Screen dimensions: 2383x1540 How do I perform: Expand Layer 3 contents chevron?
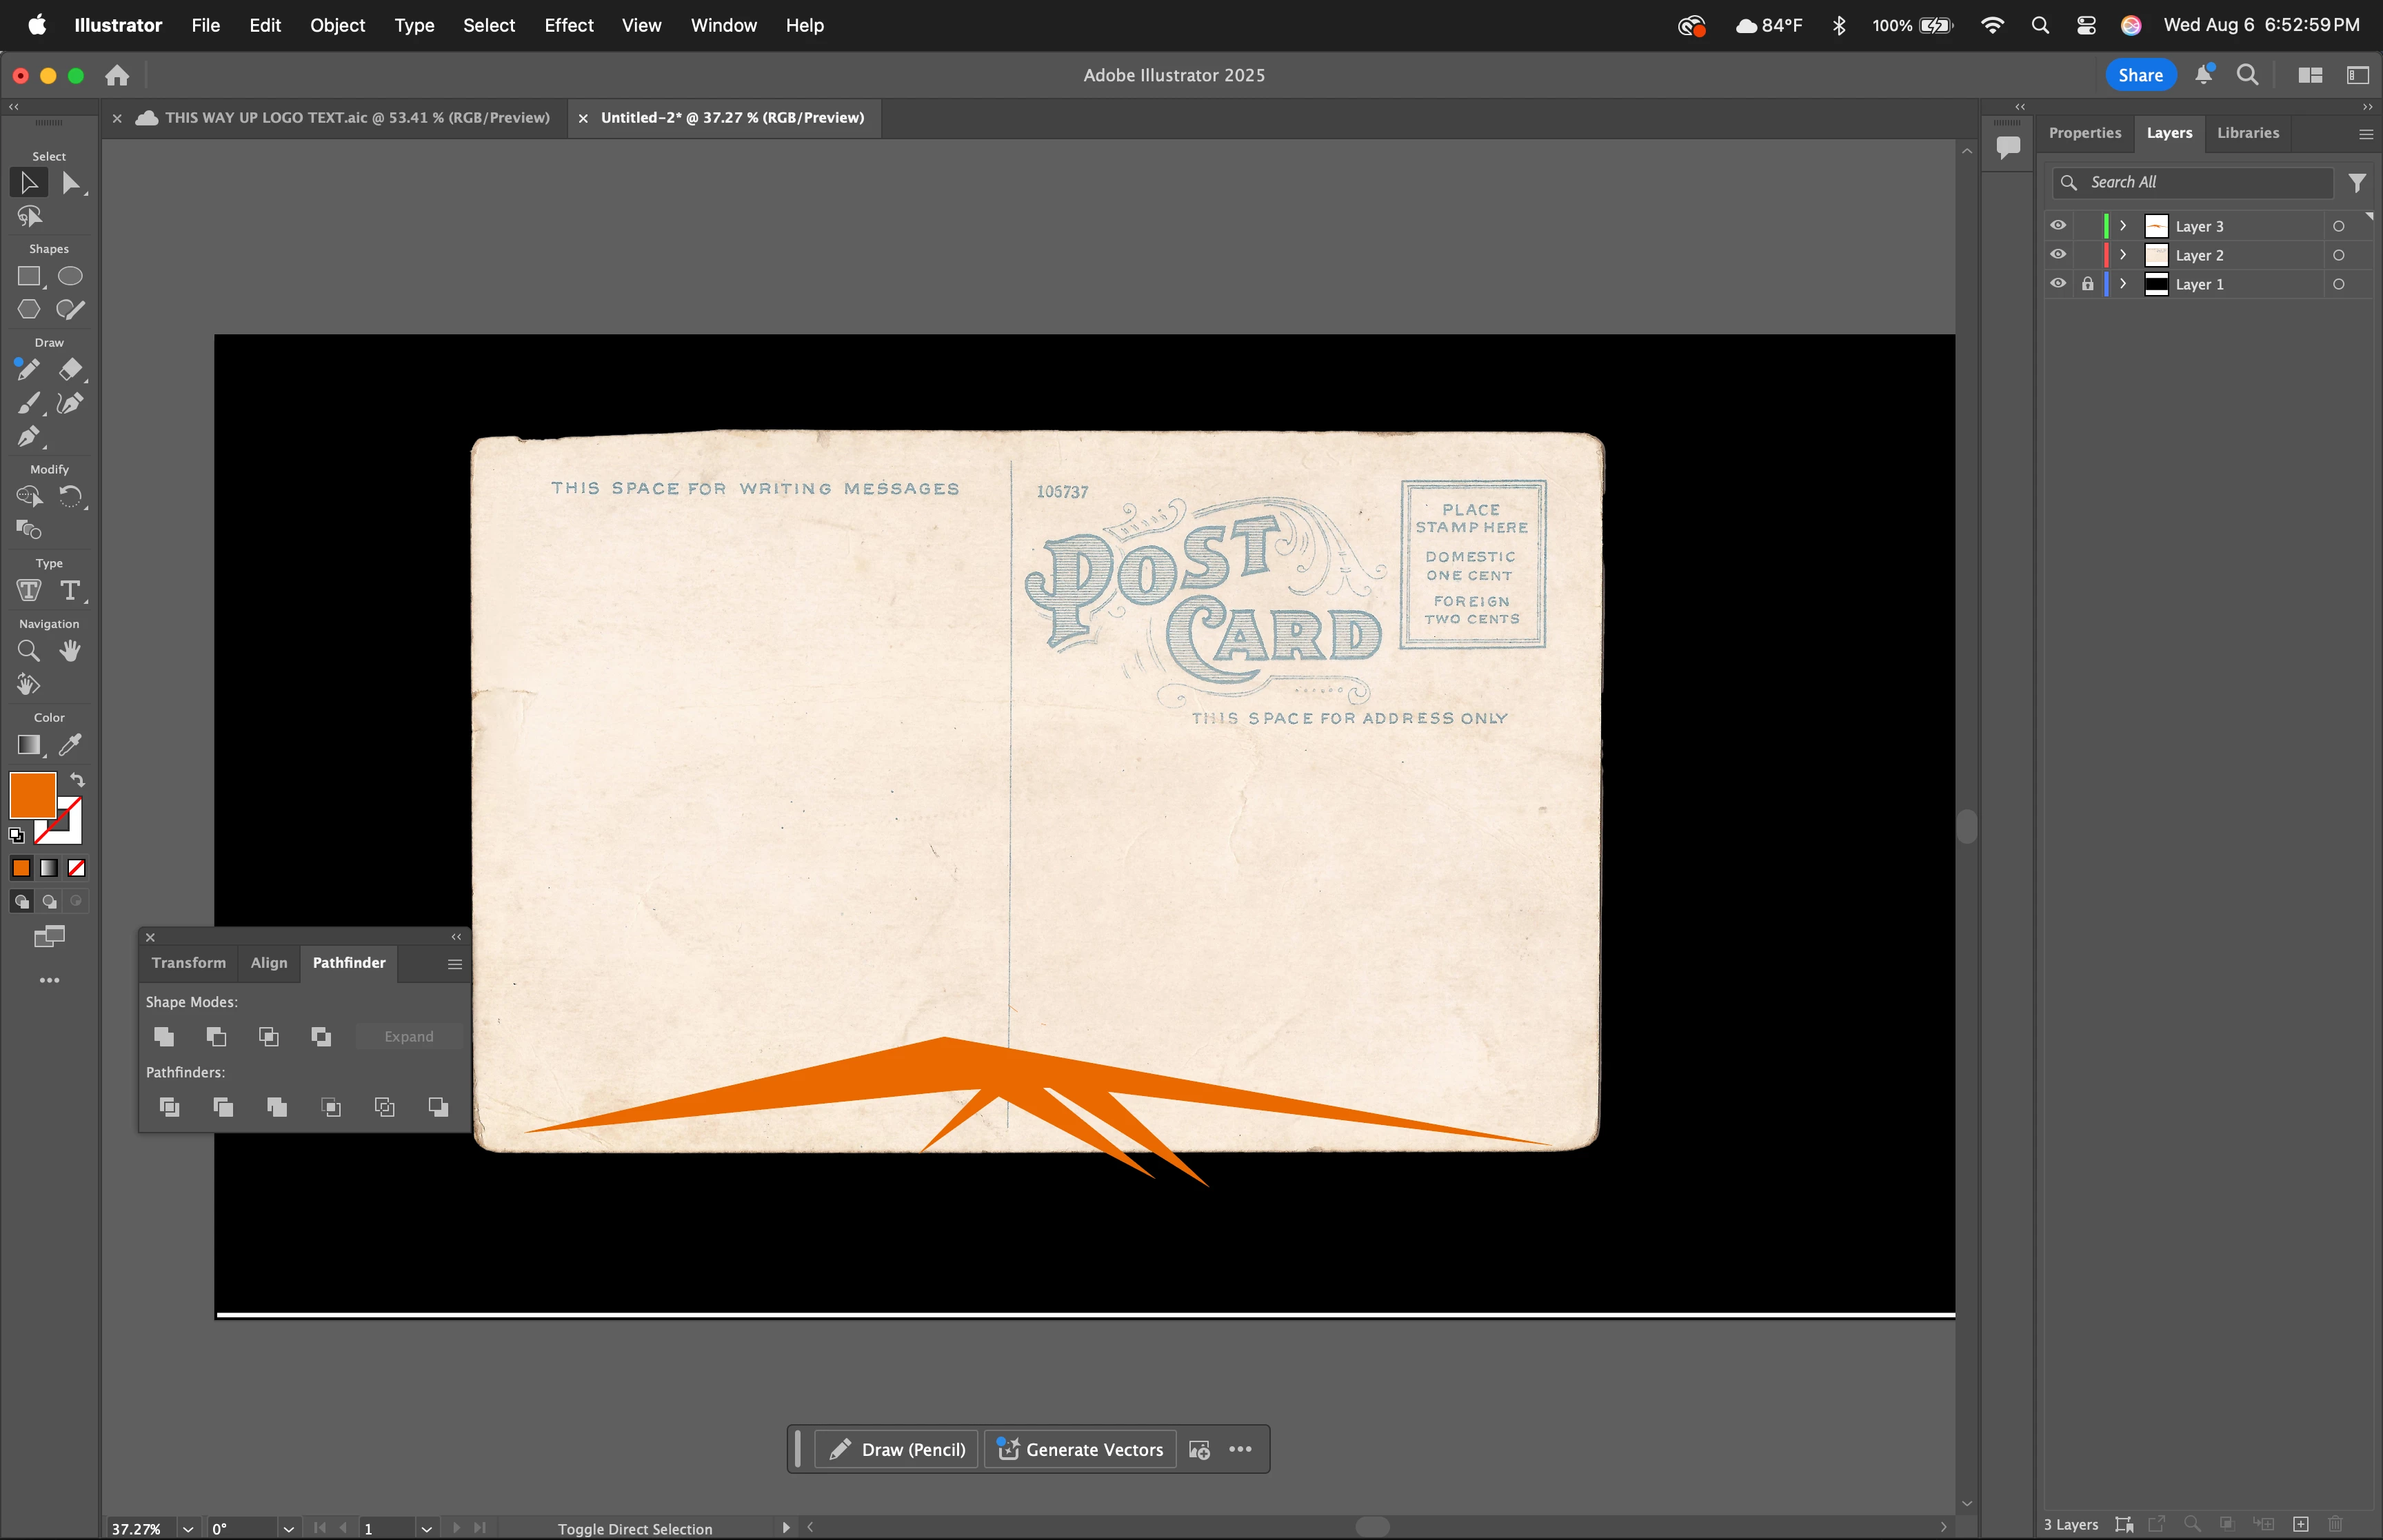pyautogui.click(x=2123, y=226)
